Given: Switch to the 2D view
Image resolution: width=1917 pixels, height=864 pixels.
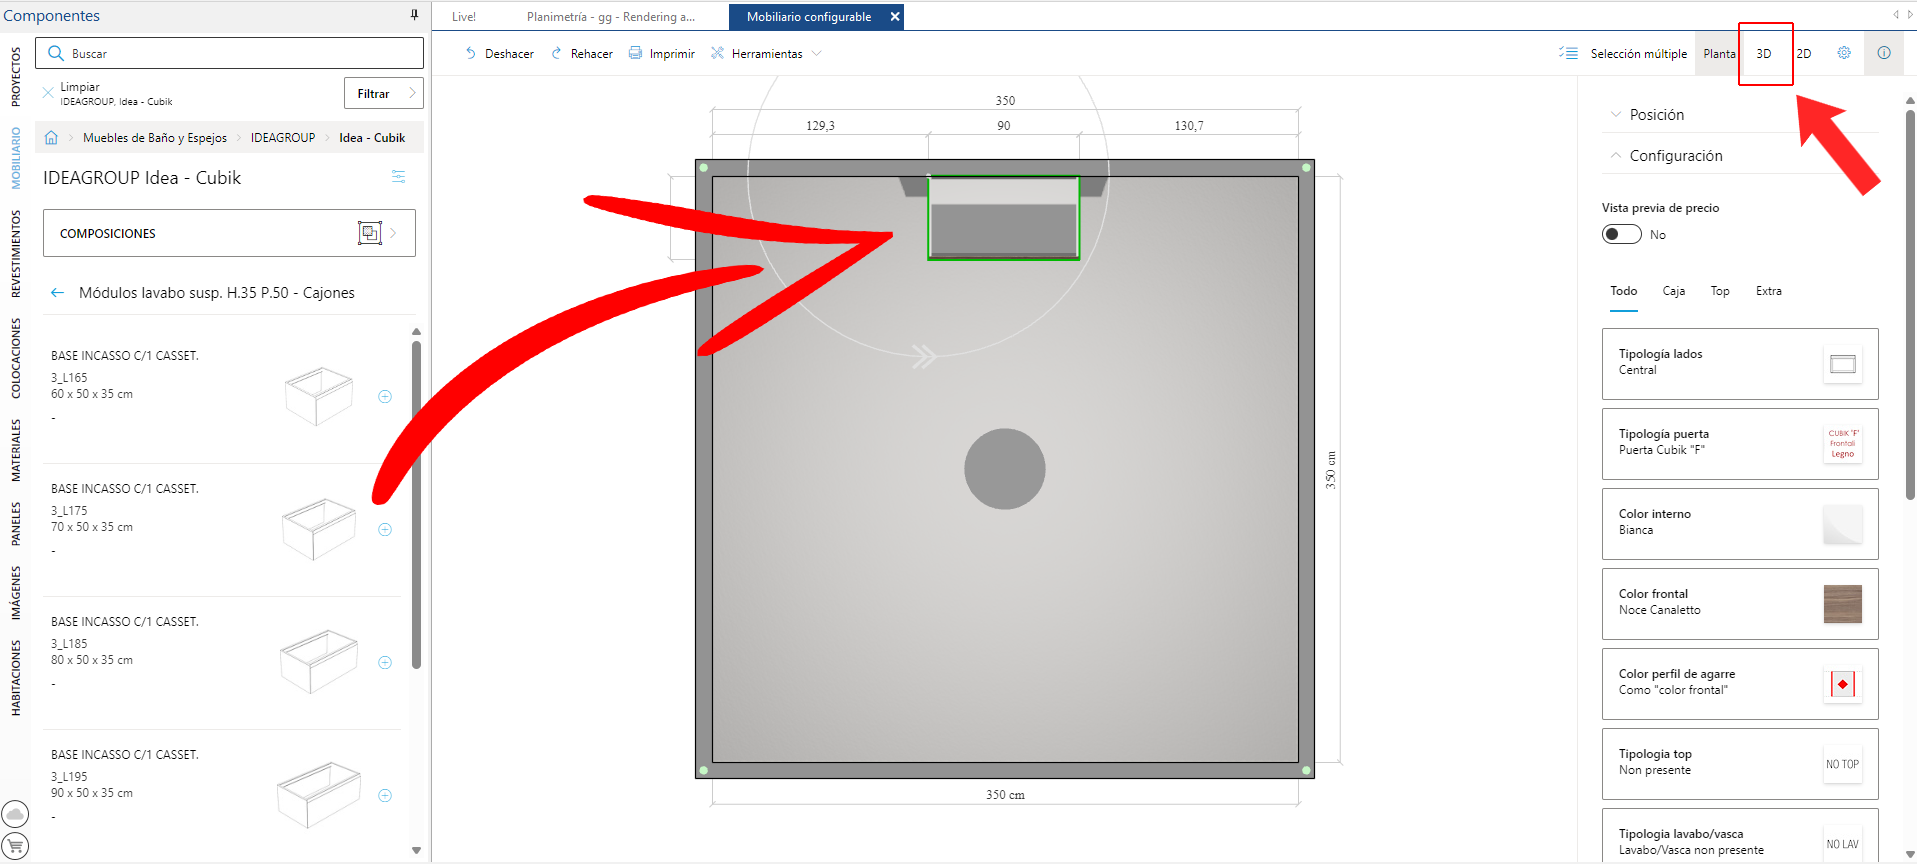Looking at the screenshot, I should coord(1804,54).
